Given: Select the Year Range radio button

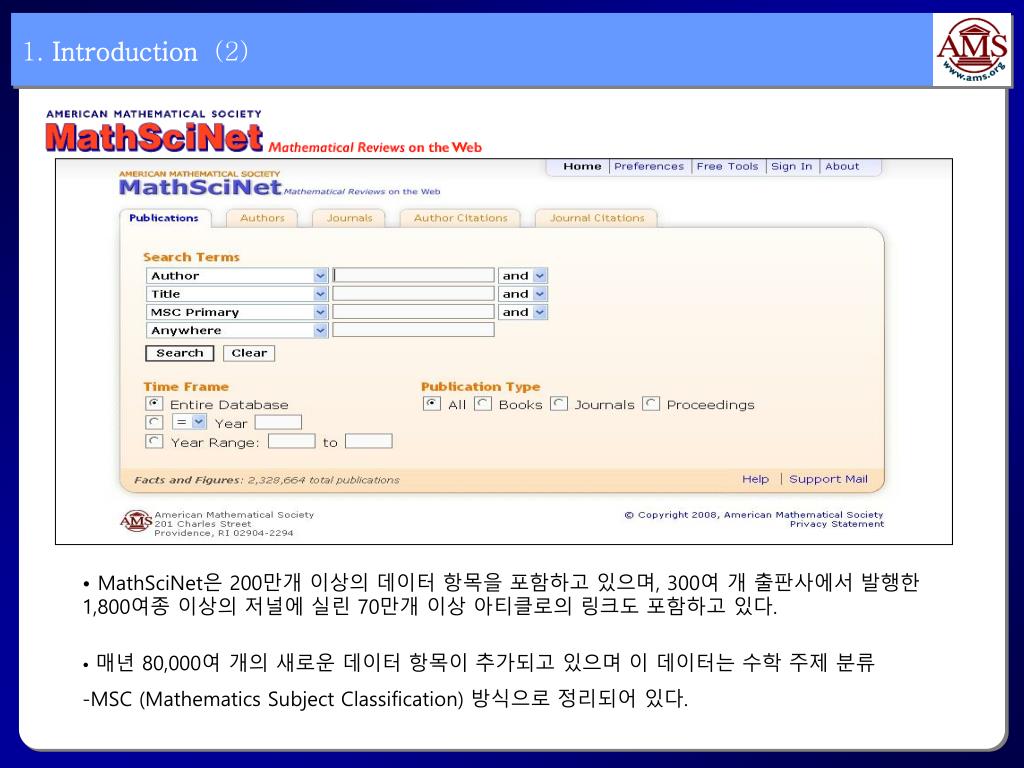Looking at the screenshot, I should [154, 441].
